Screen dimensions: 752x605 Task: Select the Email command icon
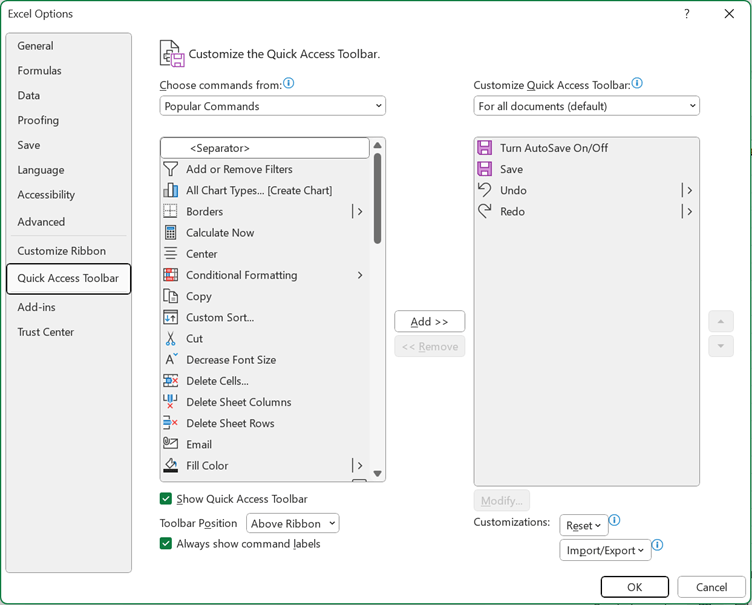[170, 444]
